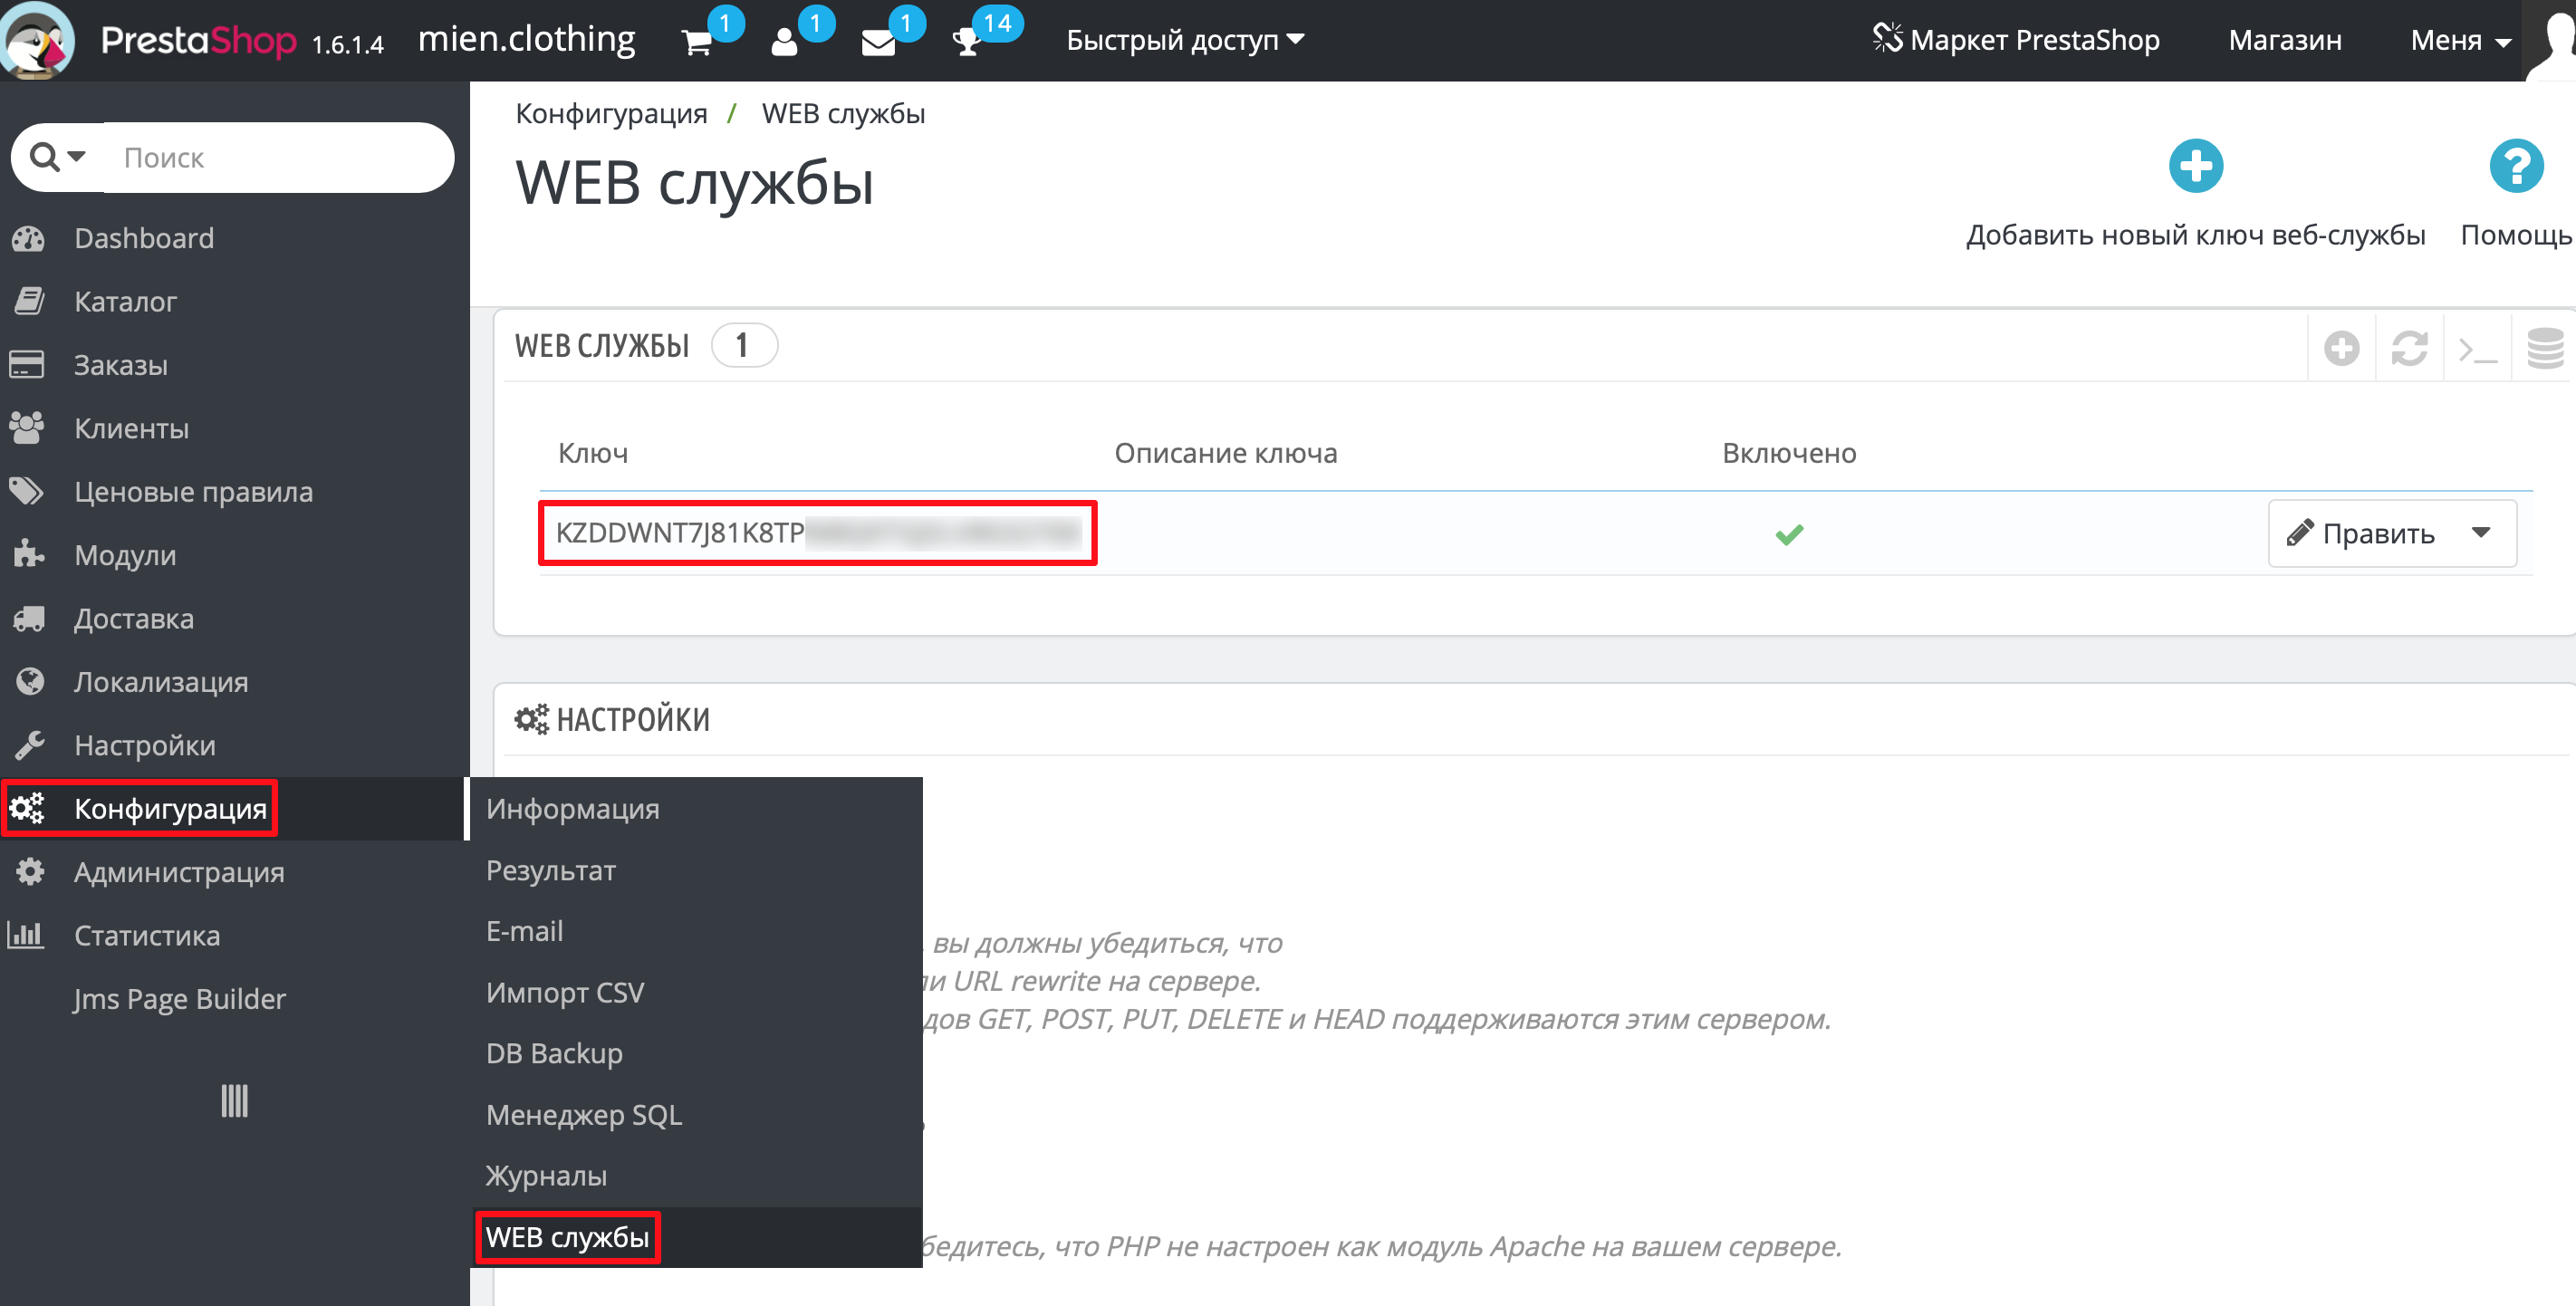
Task: Click the PrestaShop puffin logo
Action: click(38, 40)
